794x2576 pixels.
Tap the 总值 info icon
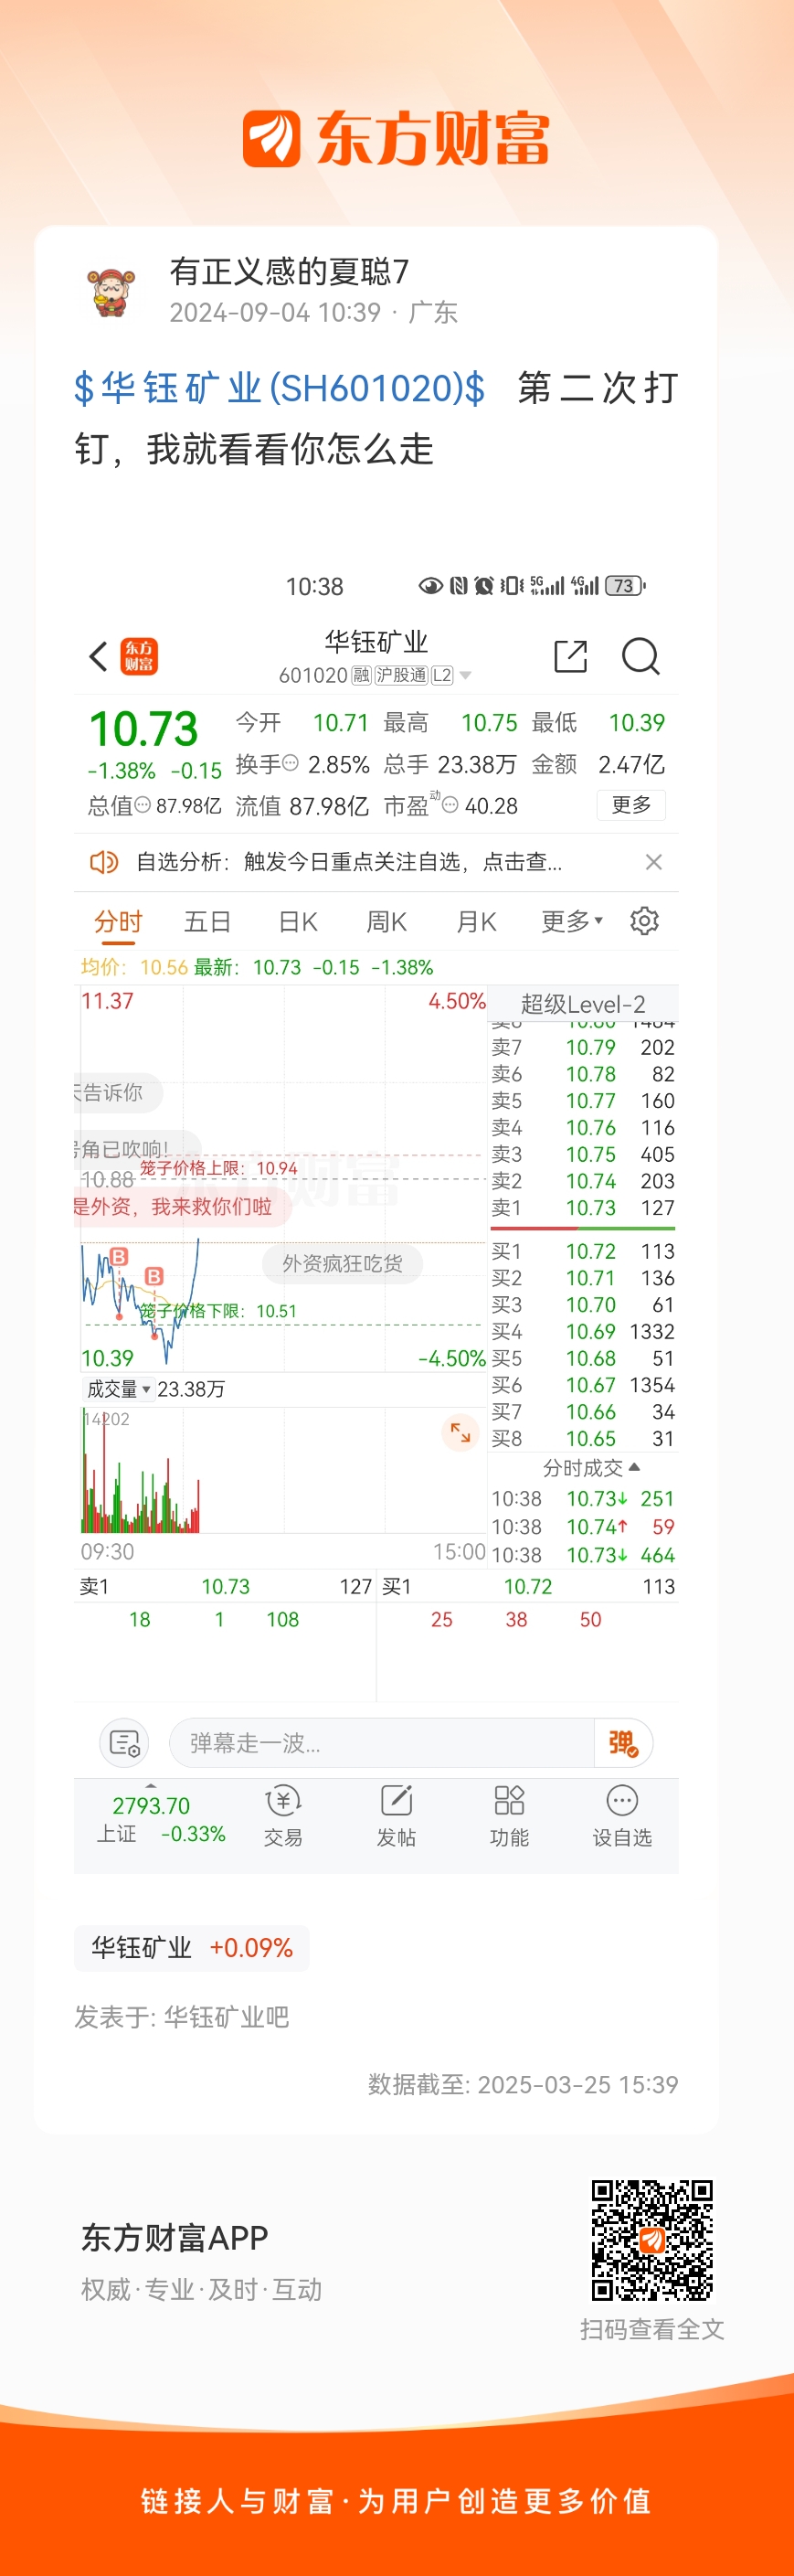[x=143, y=805]
